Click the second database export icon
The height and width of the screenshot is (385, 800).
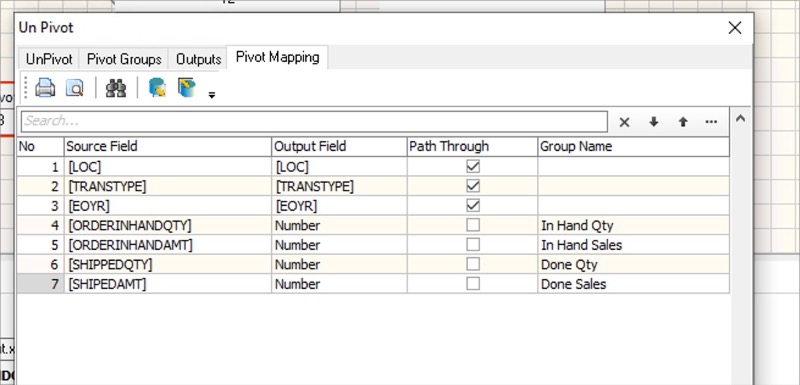187,87
